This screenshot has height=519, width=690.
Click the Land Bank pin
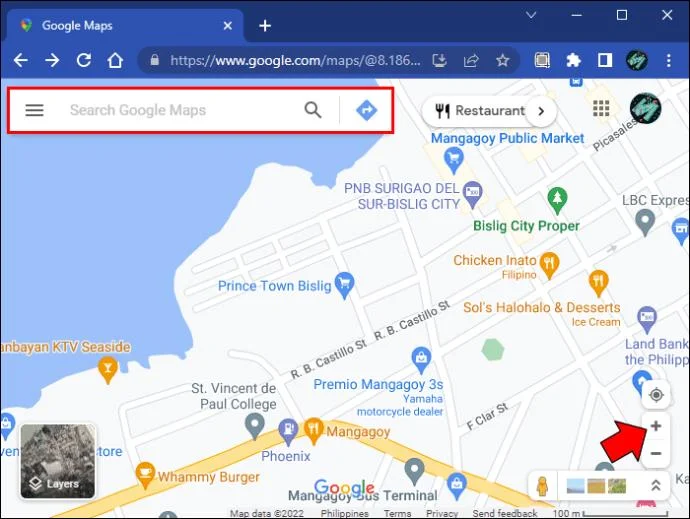click(647, 320)
